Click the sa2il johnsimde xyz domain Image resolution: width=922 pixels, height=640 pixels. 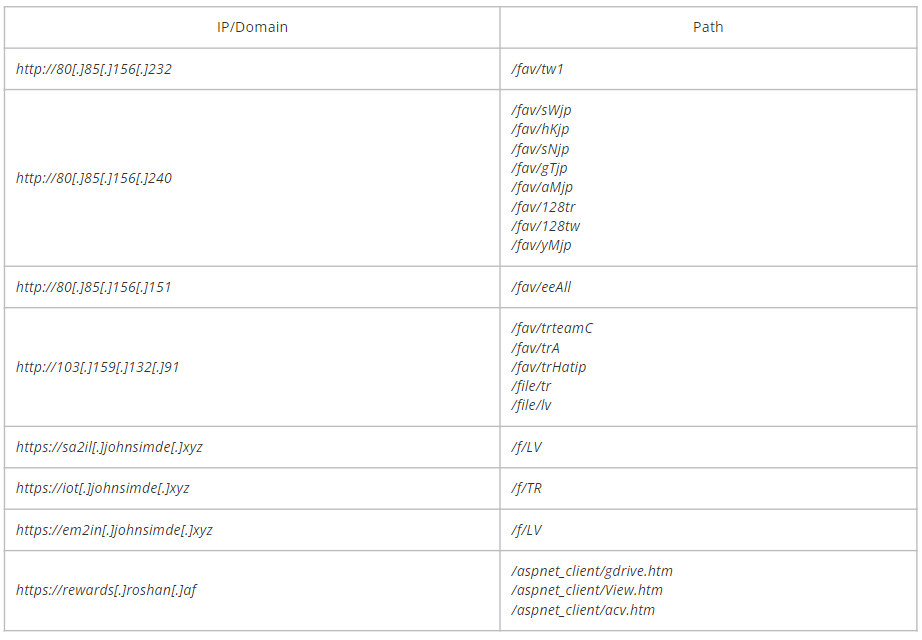pos(109,447)
